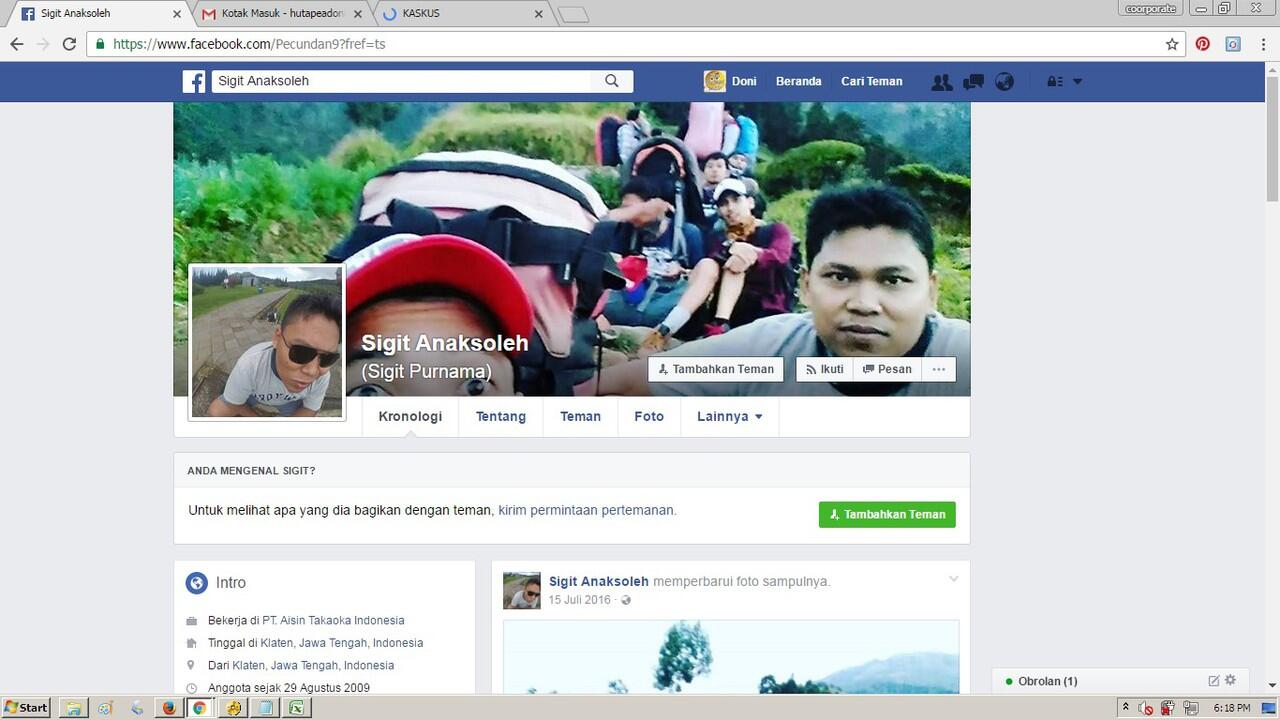Click the Pesan button

point(887,369)
